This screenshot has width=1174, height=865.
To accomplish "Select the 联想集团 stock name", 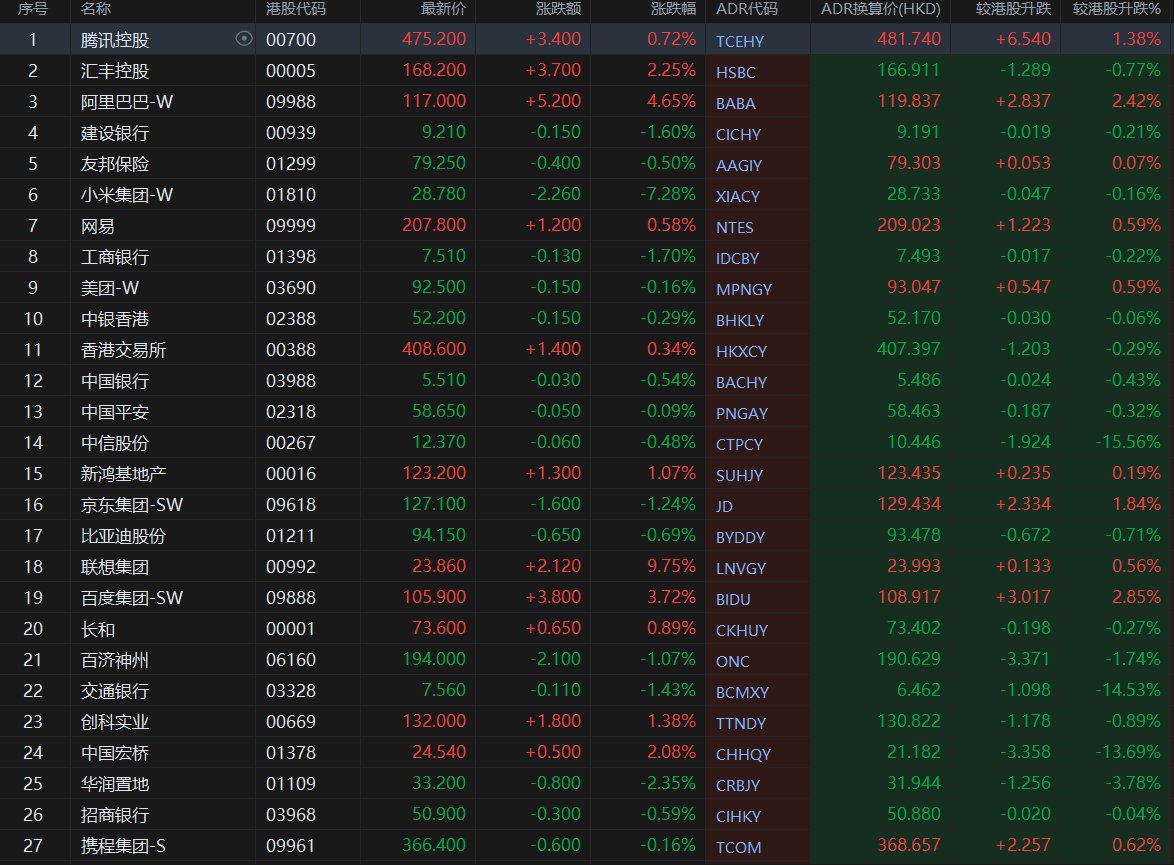I will click(x=115, y=567).
